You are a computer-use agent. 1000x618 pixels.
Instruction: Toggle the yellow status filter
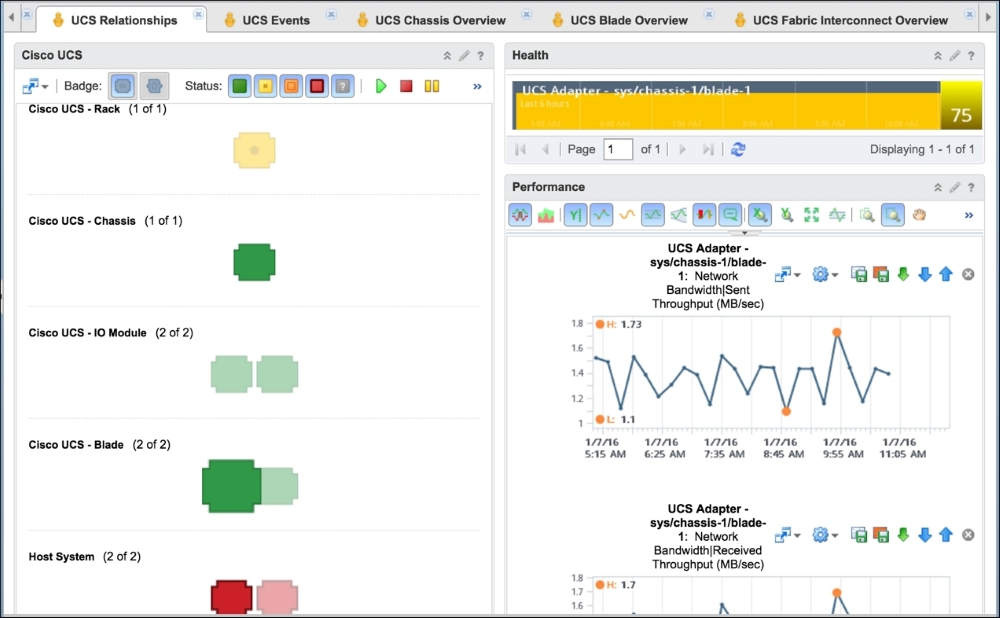click(265, 85)
